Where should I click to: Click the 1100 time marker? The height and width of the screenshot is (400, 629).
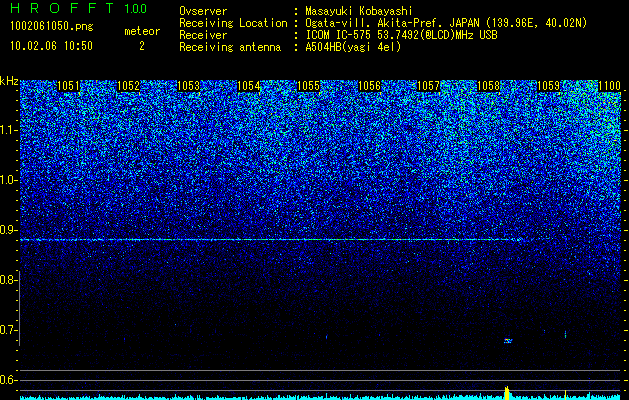tap(610, 86)
